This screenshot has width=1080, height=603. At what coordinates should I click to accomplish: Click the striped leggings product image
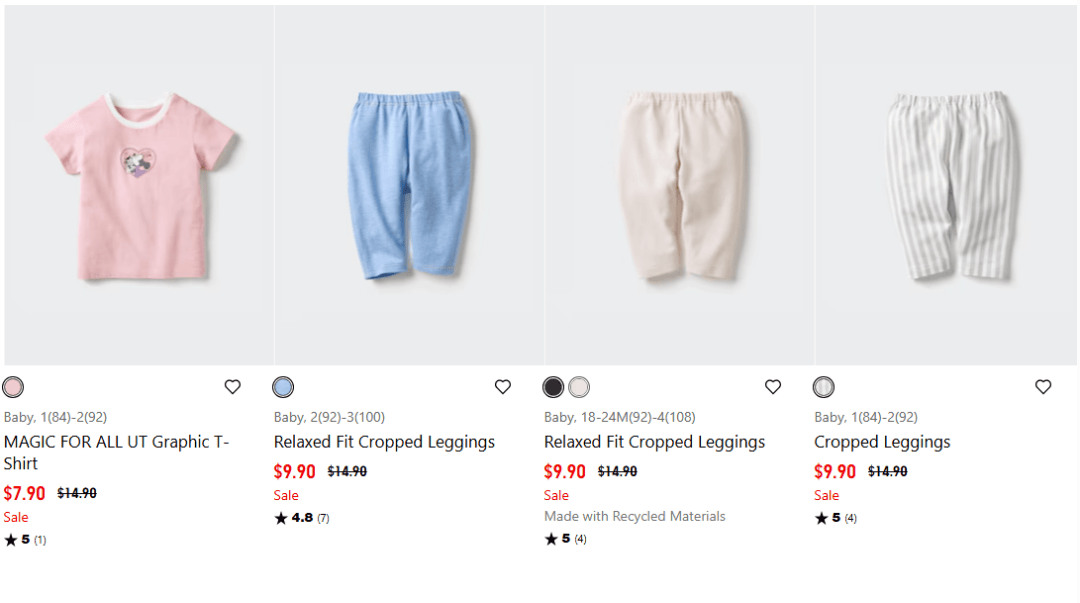(948, 185)
